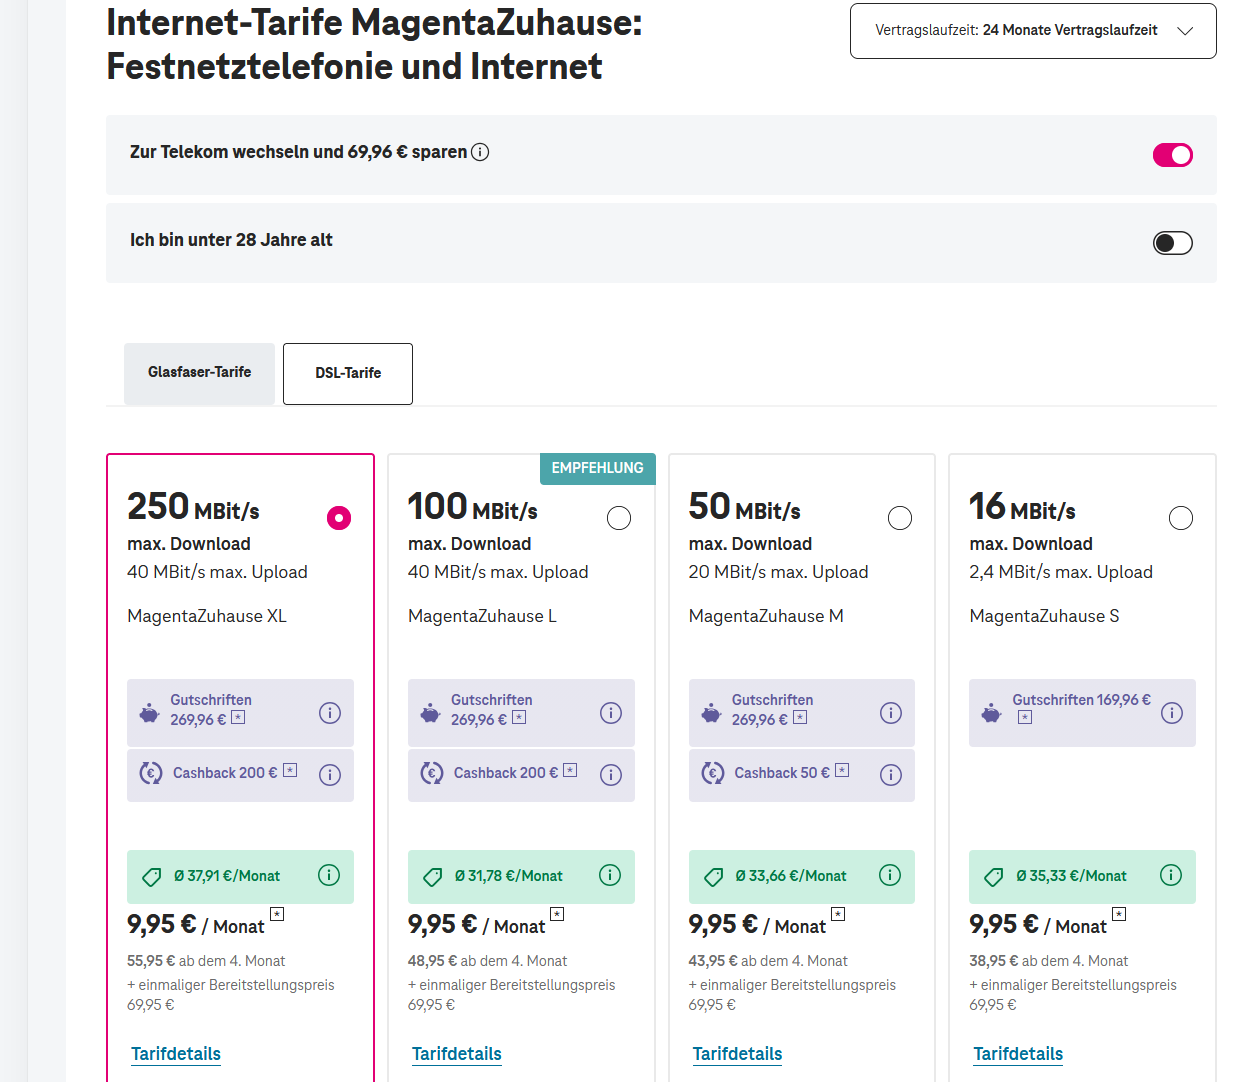Click 2,4 MBit/s max. Upload text

pyautogui.click(x=1061, y=572)
